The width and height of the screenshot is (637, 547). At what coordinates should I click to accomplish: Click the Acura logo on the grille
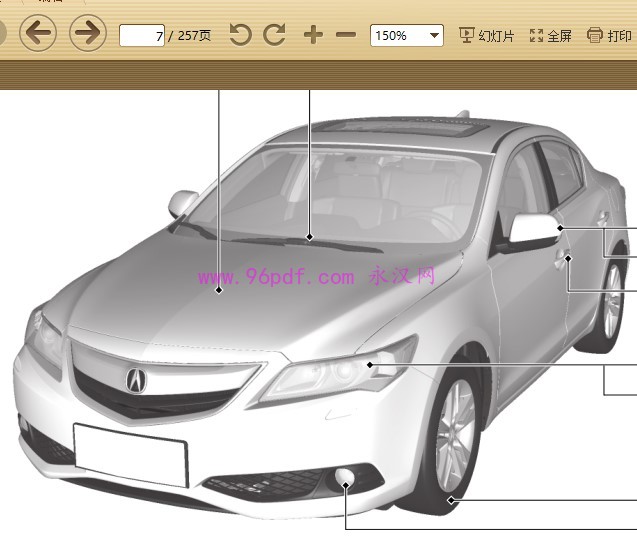coord(134,380)
